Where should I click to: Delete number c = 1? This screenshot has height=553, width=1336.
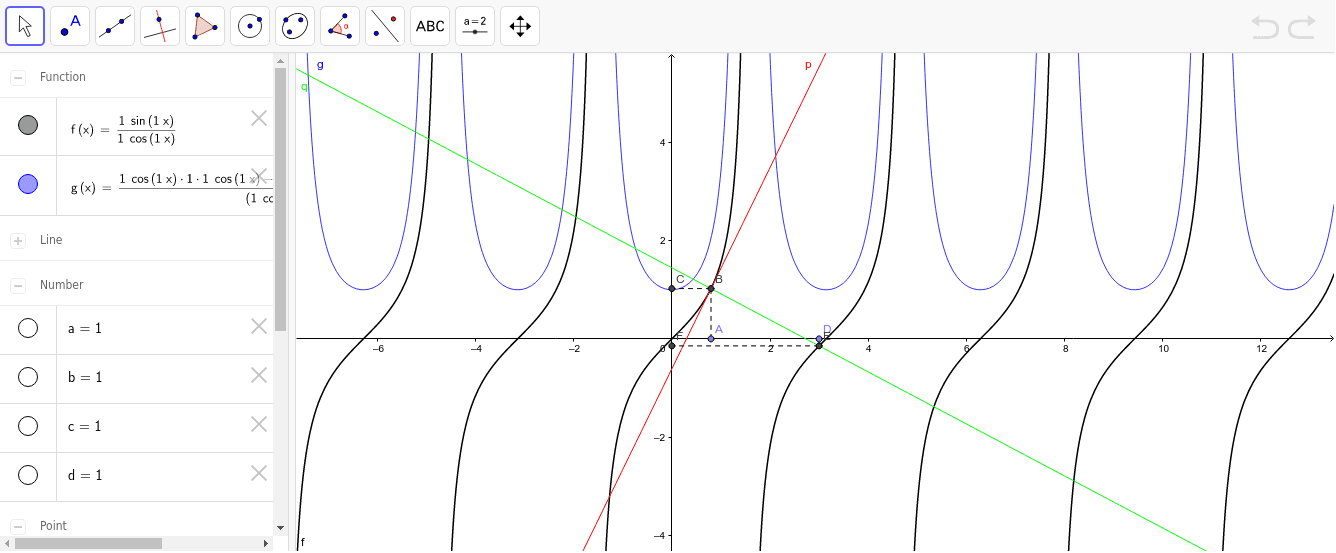259,424
